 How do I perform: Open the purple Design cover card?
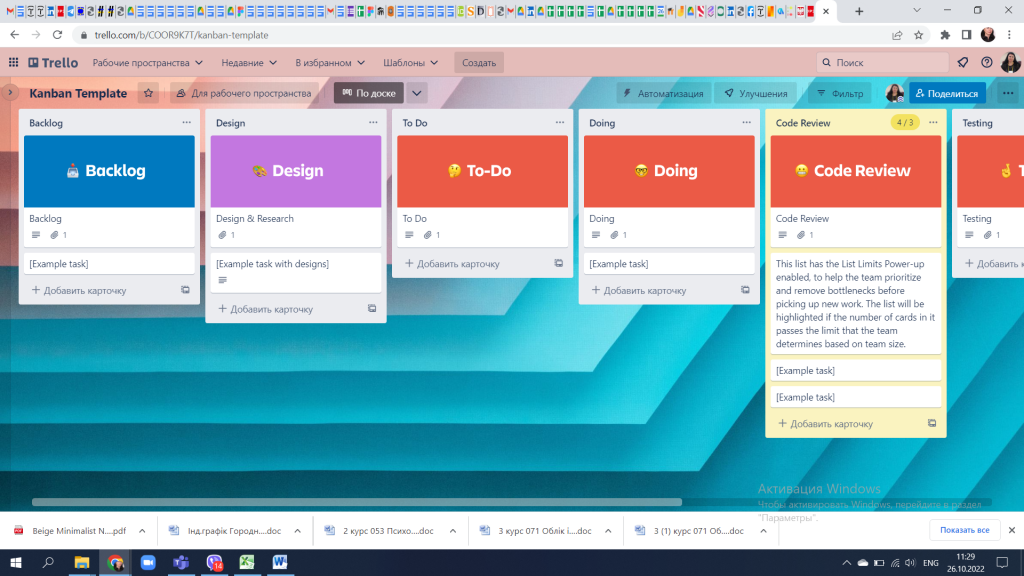(x=296, y=191)
